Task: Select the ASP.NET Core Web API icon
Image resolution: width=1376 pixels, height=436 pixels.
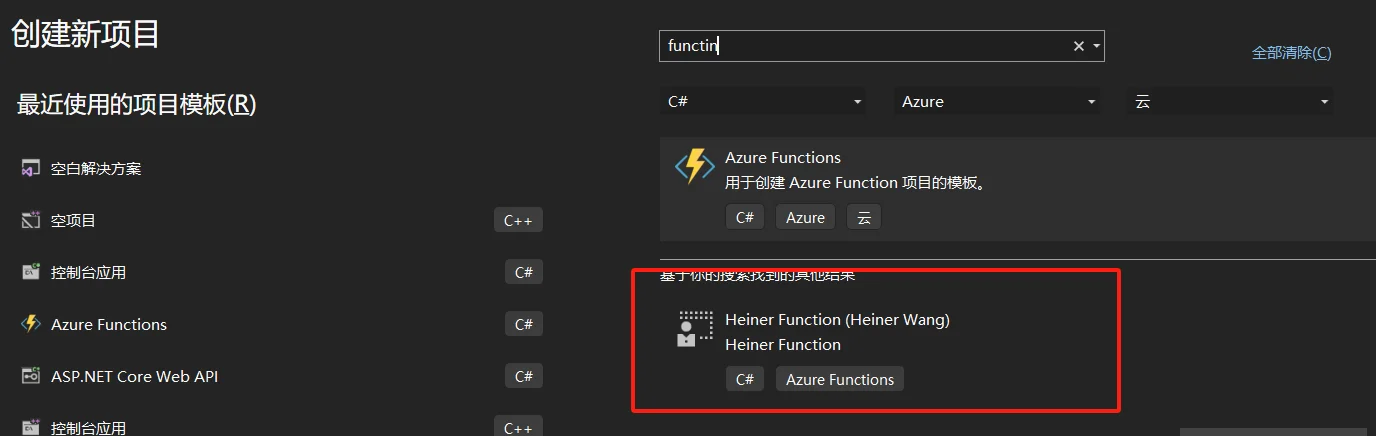Action: (31, 376)
